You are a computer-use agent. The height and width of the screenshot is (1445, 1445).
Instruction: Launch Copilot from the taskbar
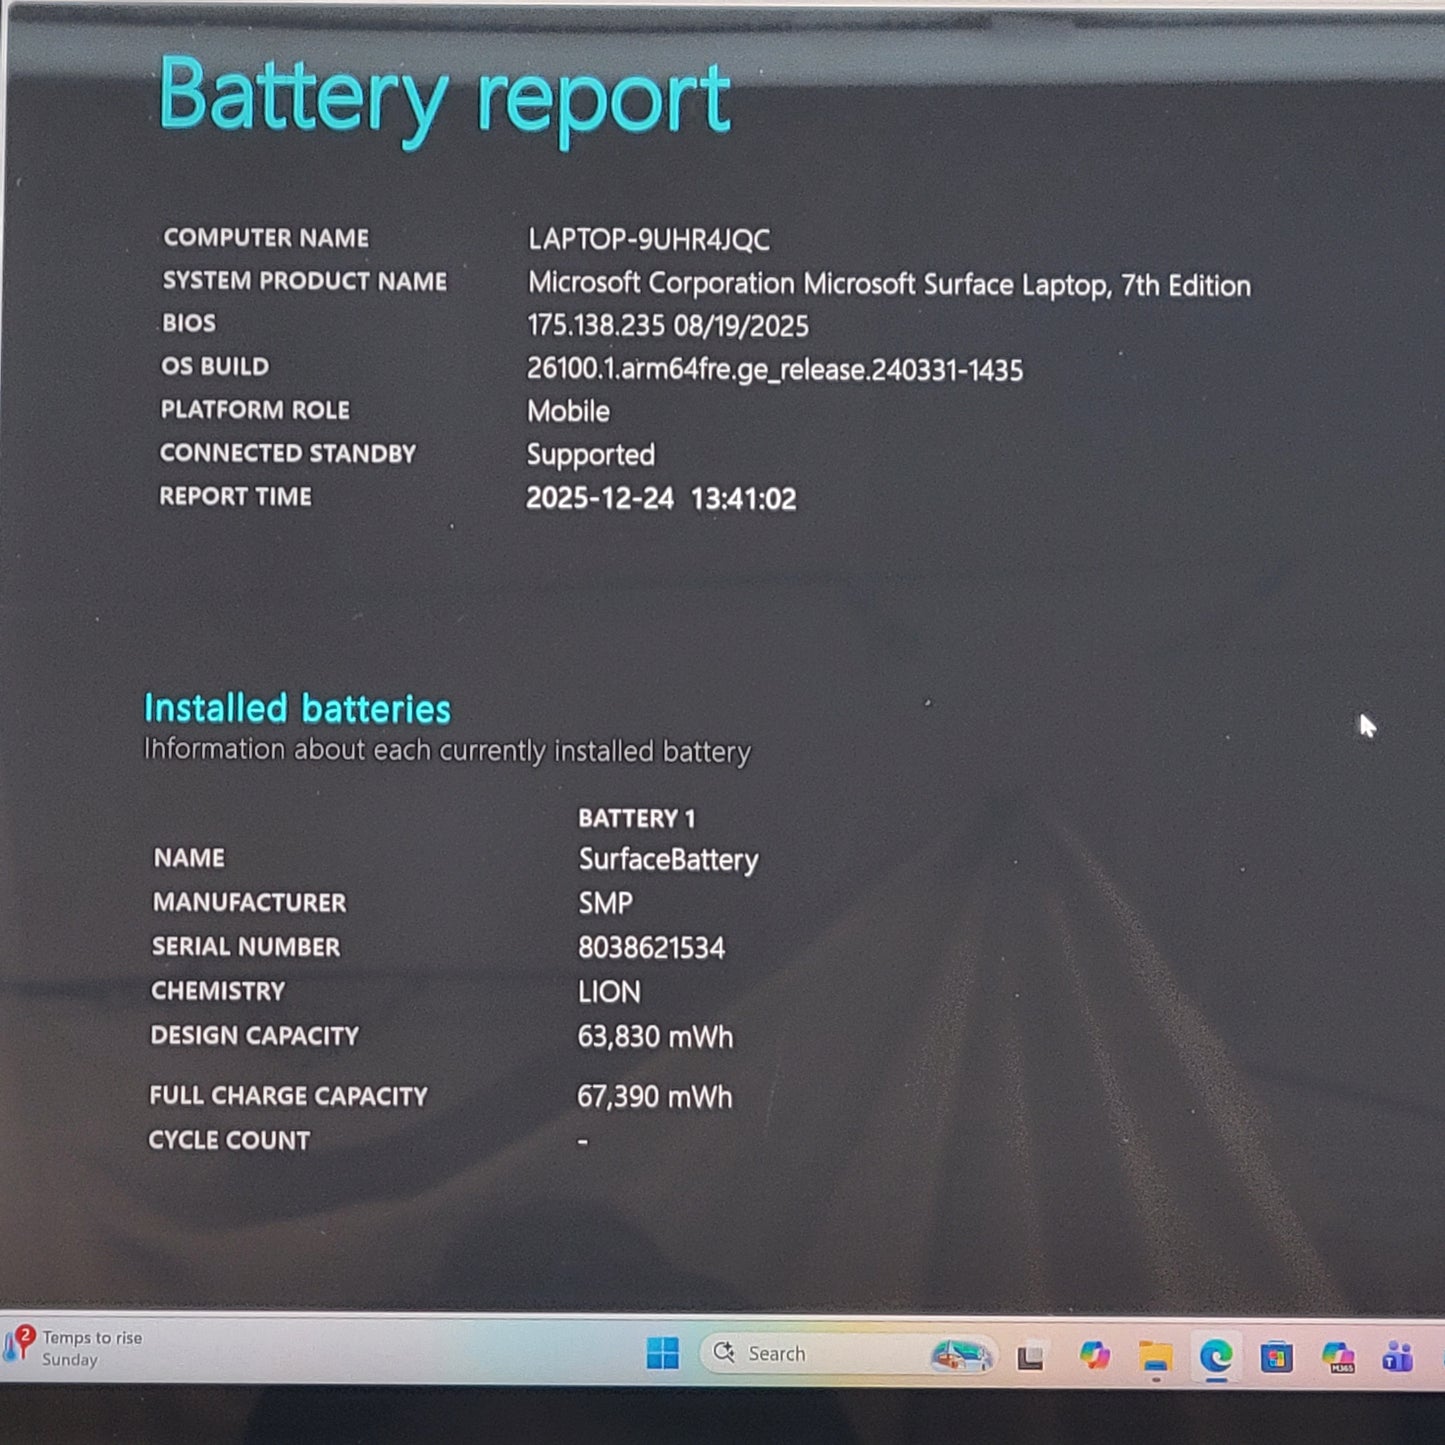point(1094,1354)
